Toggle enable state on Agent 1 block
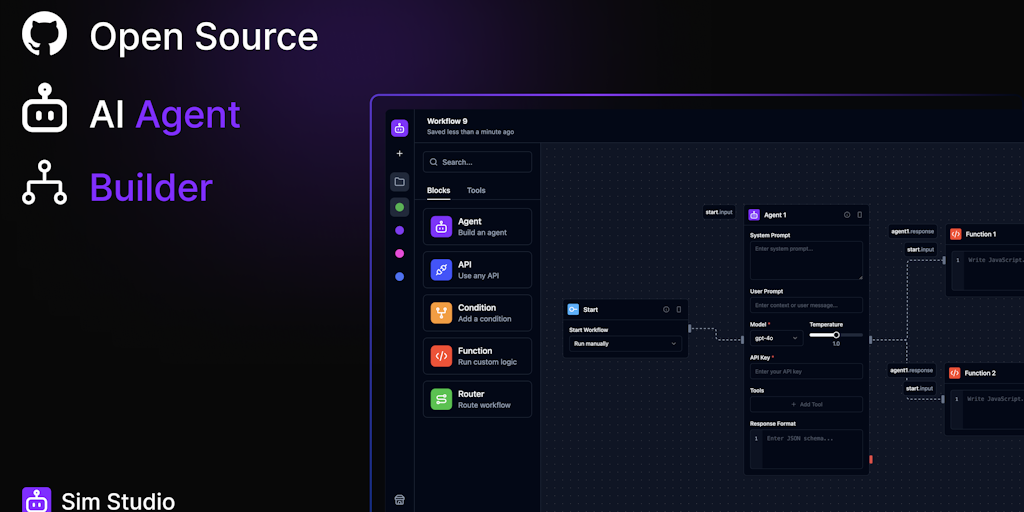This screenshot has height=512, width=1024. point(846,215)
